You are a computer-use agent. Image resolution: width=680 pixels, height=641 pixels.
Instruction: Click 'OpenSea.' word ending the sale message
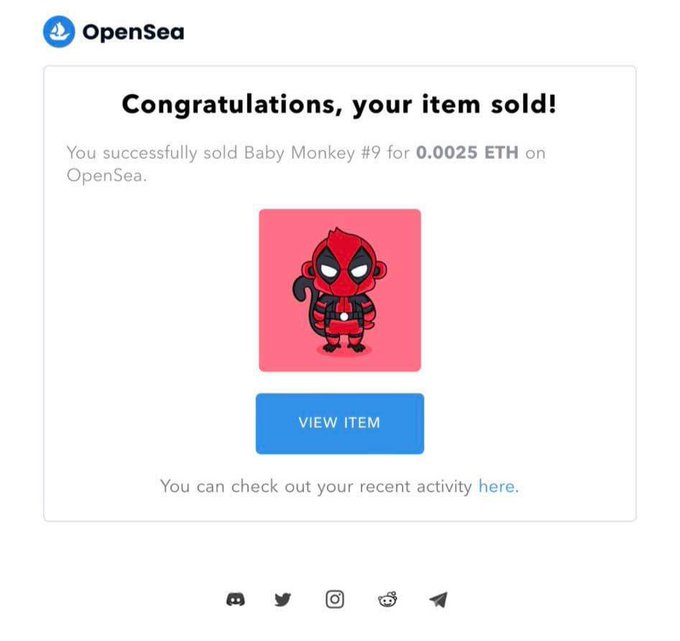(107, 176)
